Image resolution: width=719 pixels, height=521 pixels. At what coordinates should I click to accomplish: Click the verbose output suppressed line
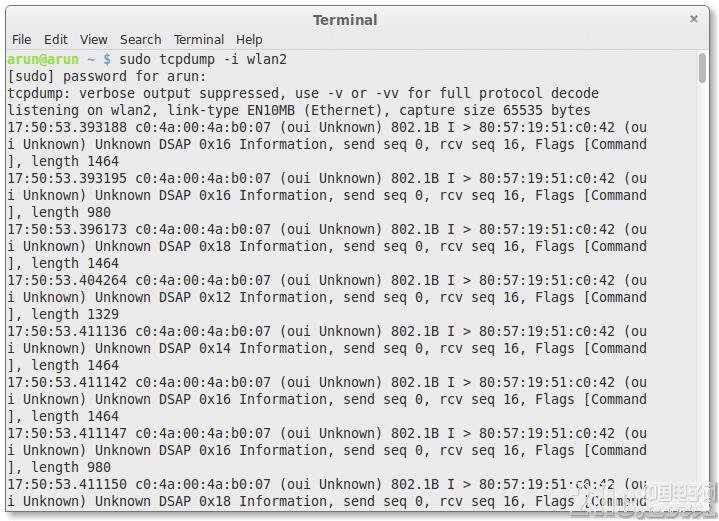tap(303, 94)
